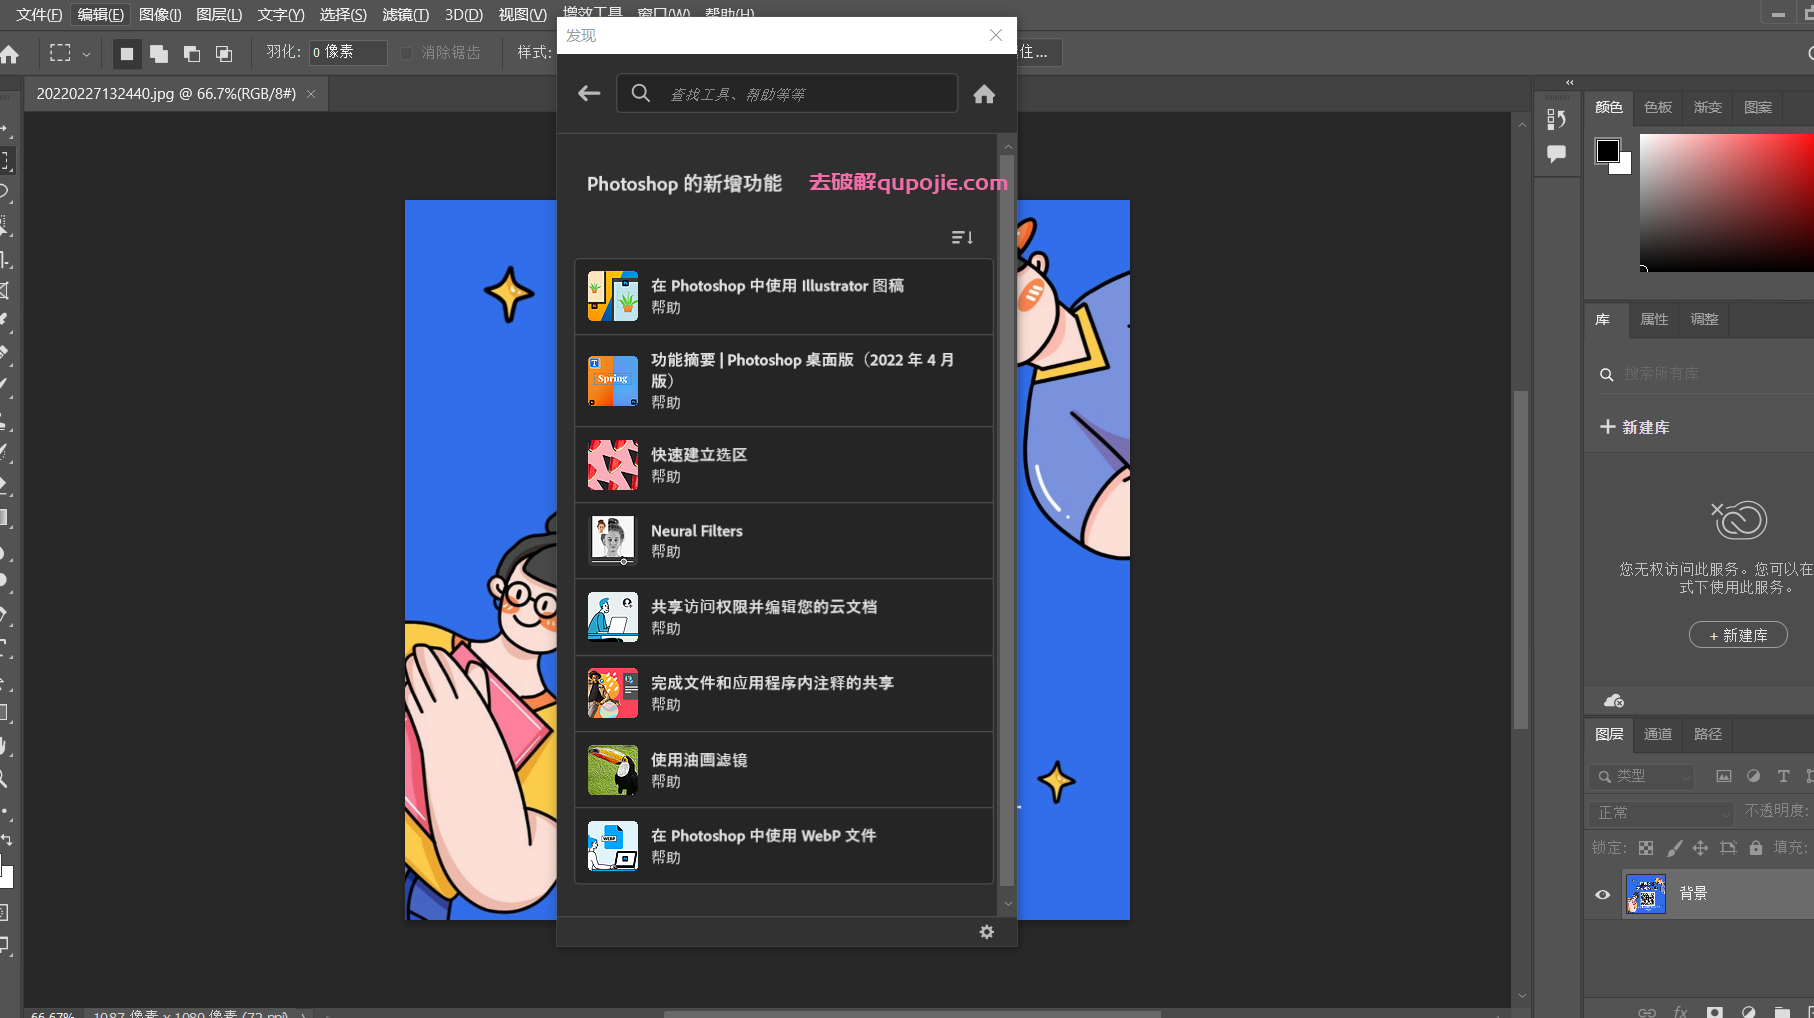
Task: Filter layers by adjustment layers
Action: coord(1753,776)
